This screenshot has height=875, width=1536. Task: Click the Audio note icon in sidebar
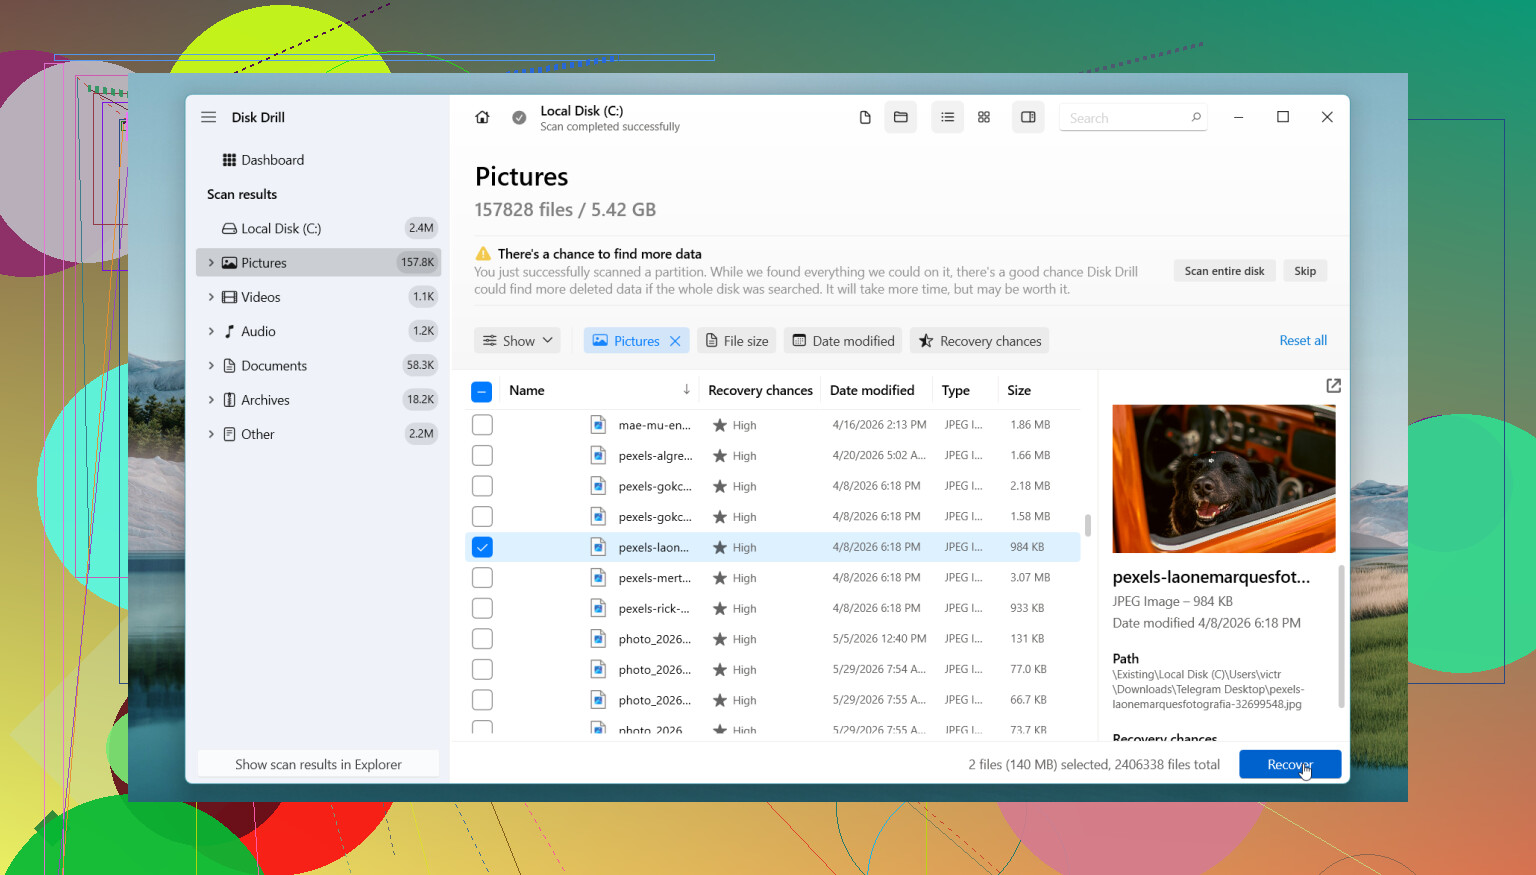coord(229,331)
